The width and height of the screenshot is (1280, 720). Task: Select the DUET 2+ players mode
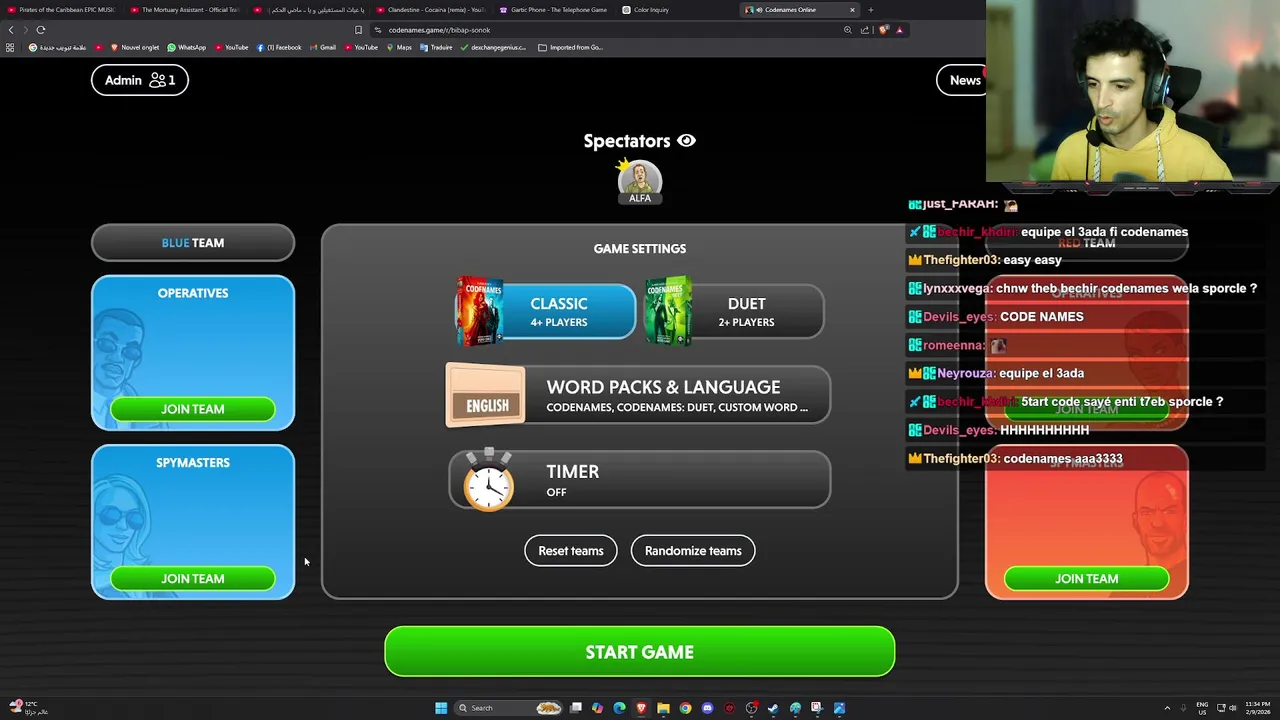735,311
